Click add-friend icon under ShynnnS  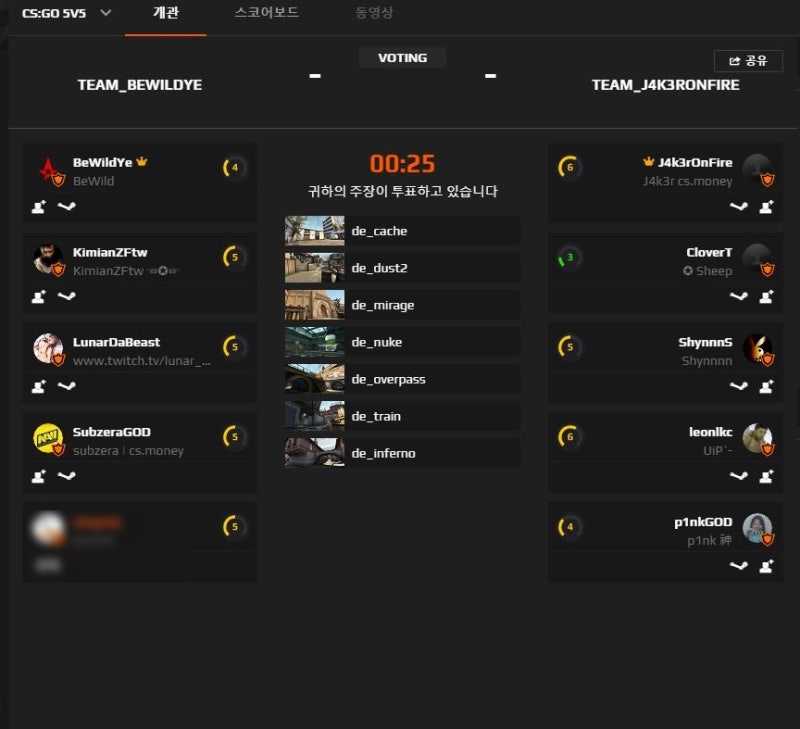[766, 387]
